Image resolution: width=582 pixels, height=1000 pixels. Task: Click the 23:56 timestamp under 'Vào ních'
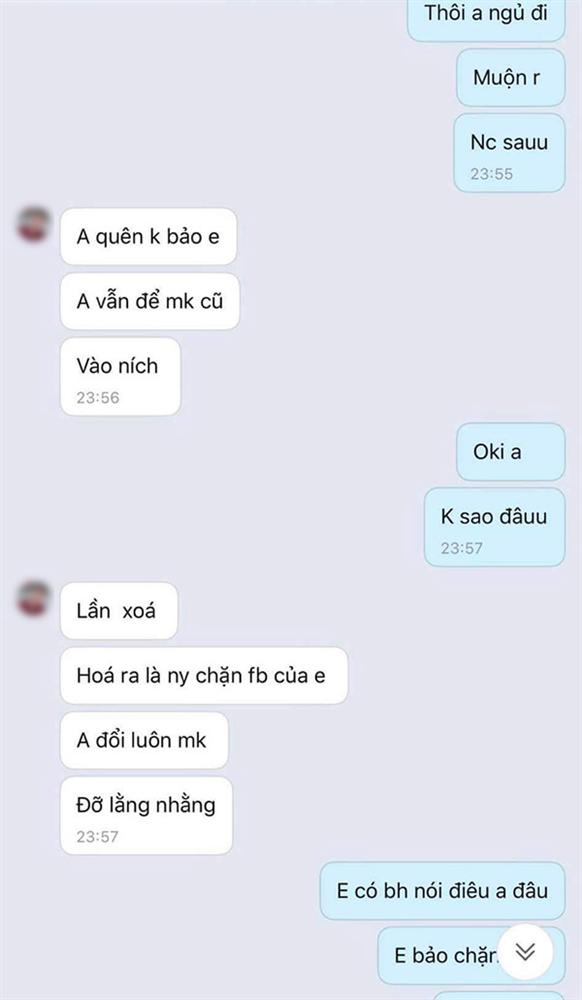coord(98,397)
